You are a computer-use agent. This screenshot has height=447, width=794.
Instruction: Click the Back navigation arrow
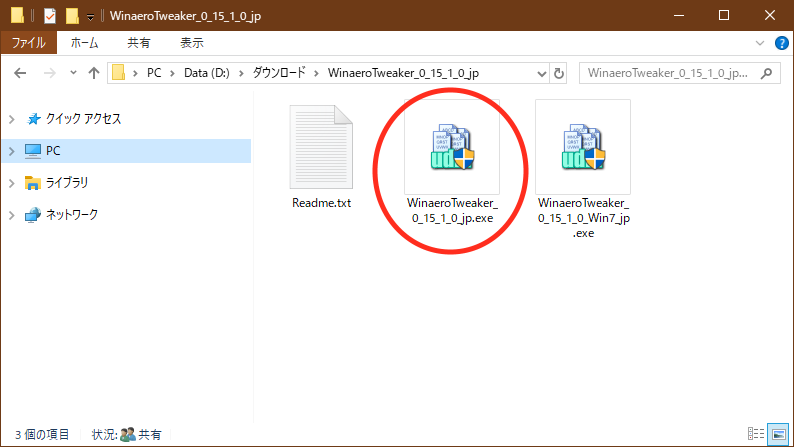point(20,73)
